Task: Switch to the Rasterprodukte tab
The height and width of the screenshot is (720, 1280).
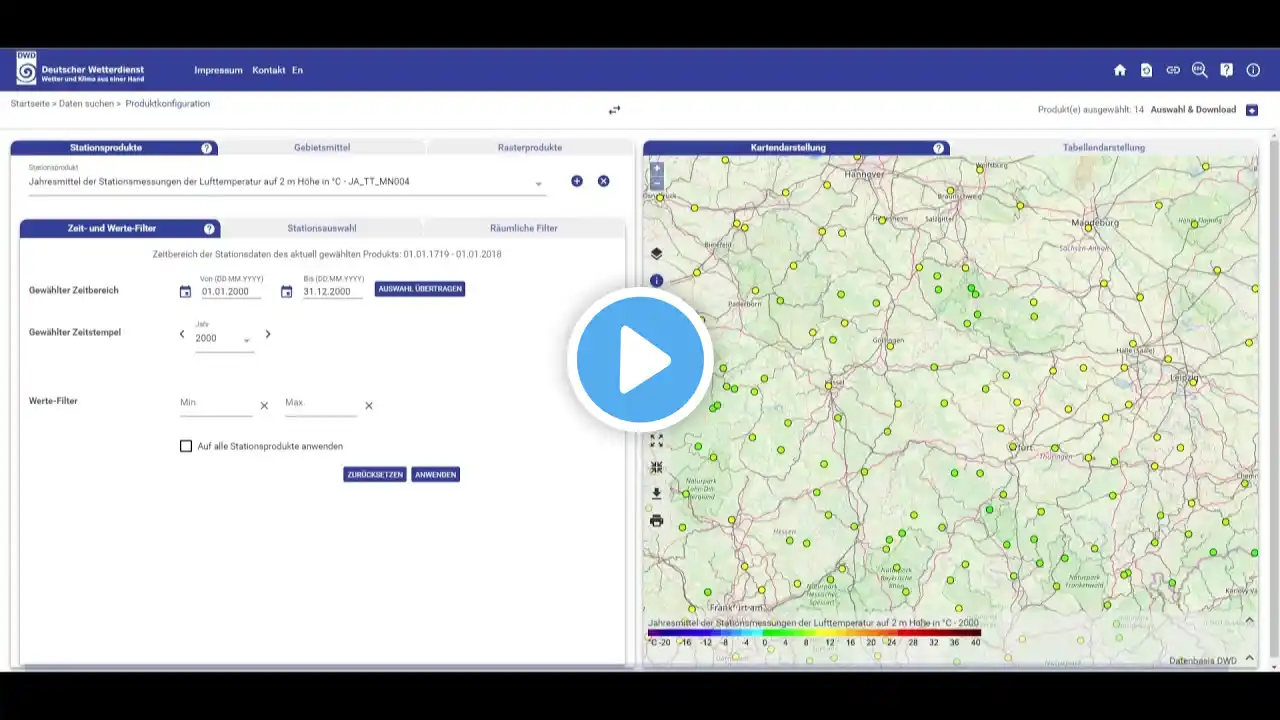Action: point(530,148)
